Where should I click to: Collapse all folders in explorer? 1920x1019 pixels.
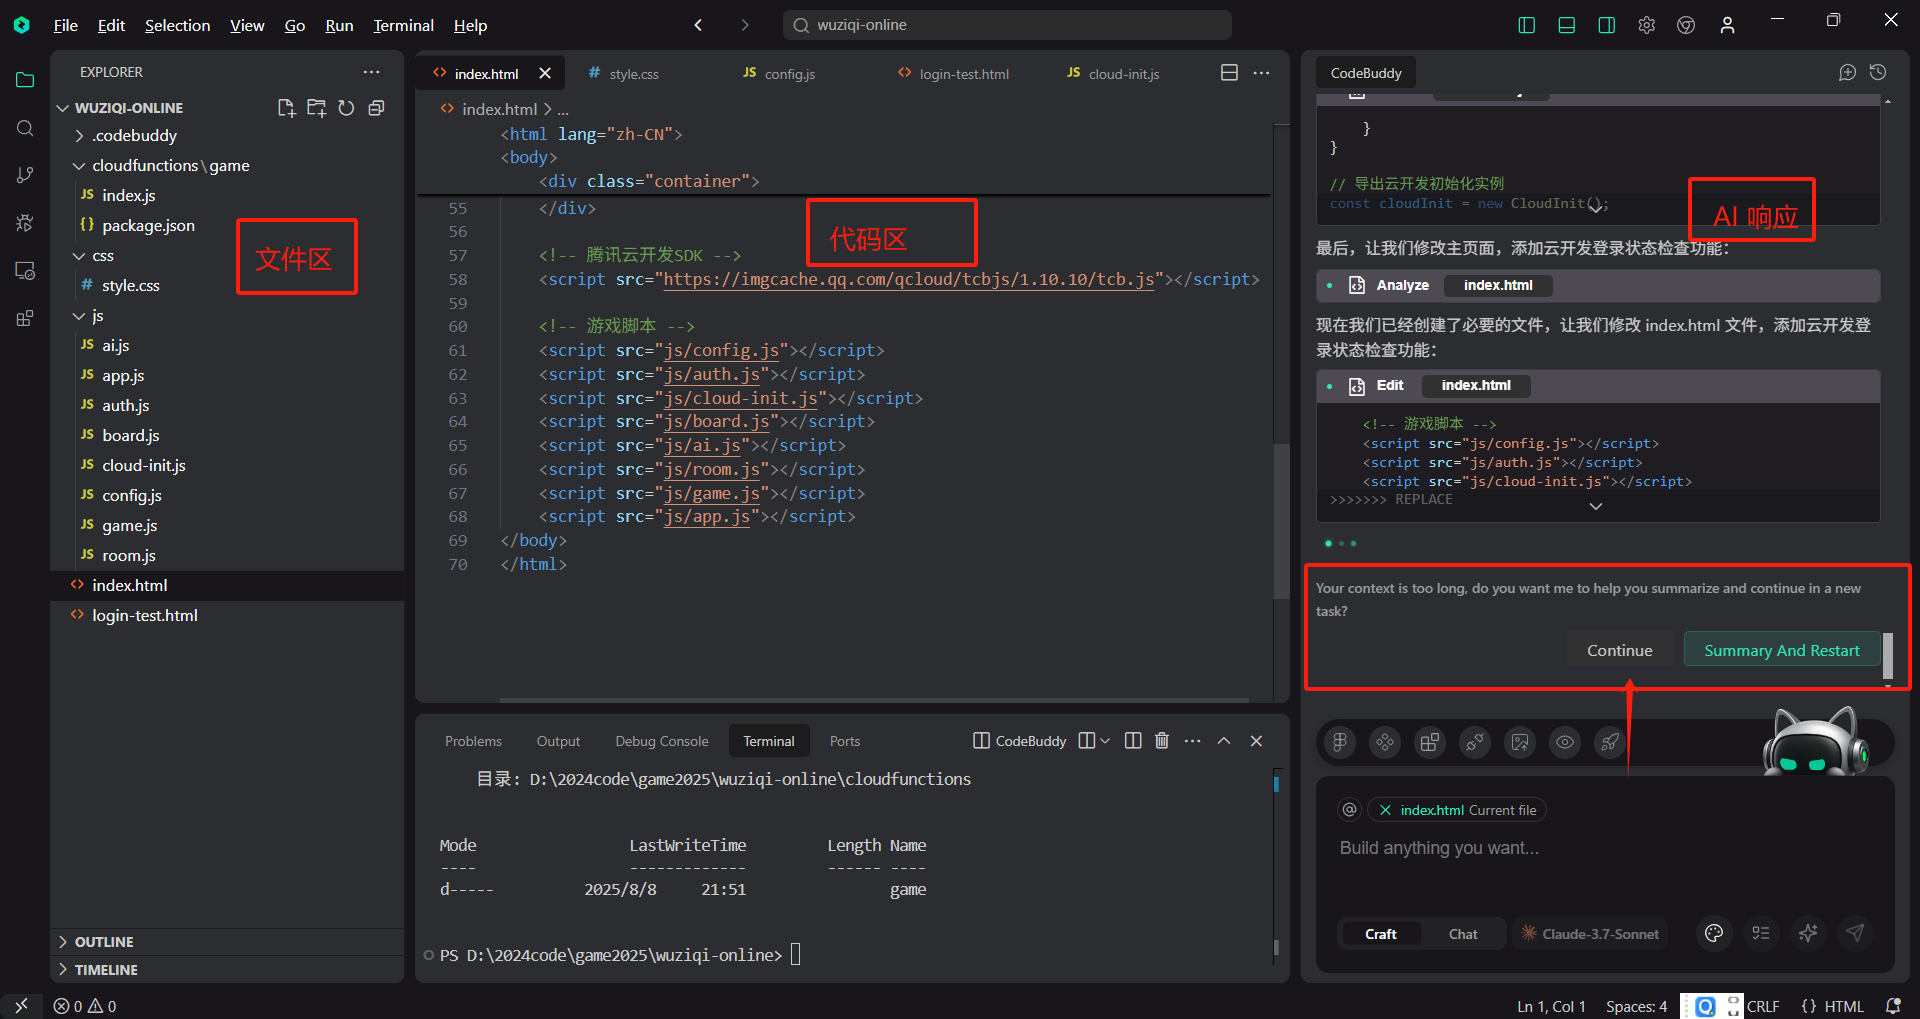376,108
